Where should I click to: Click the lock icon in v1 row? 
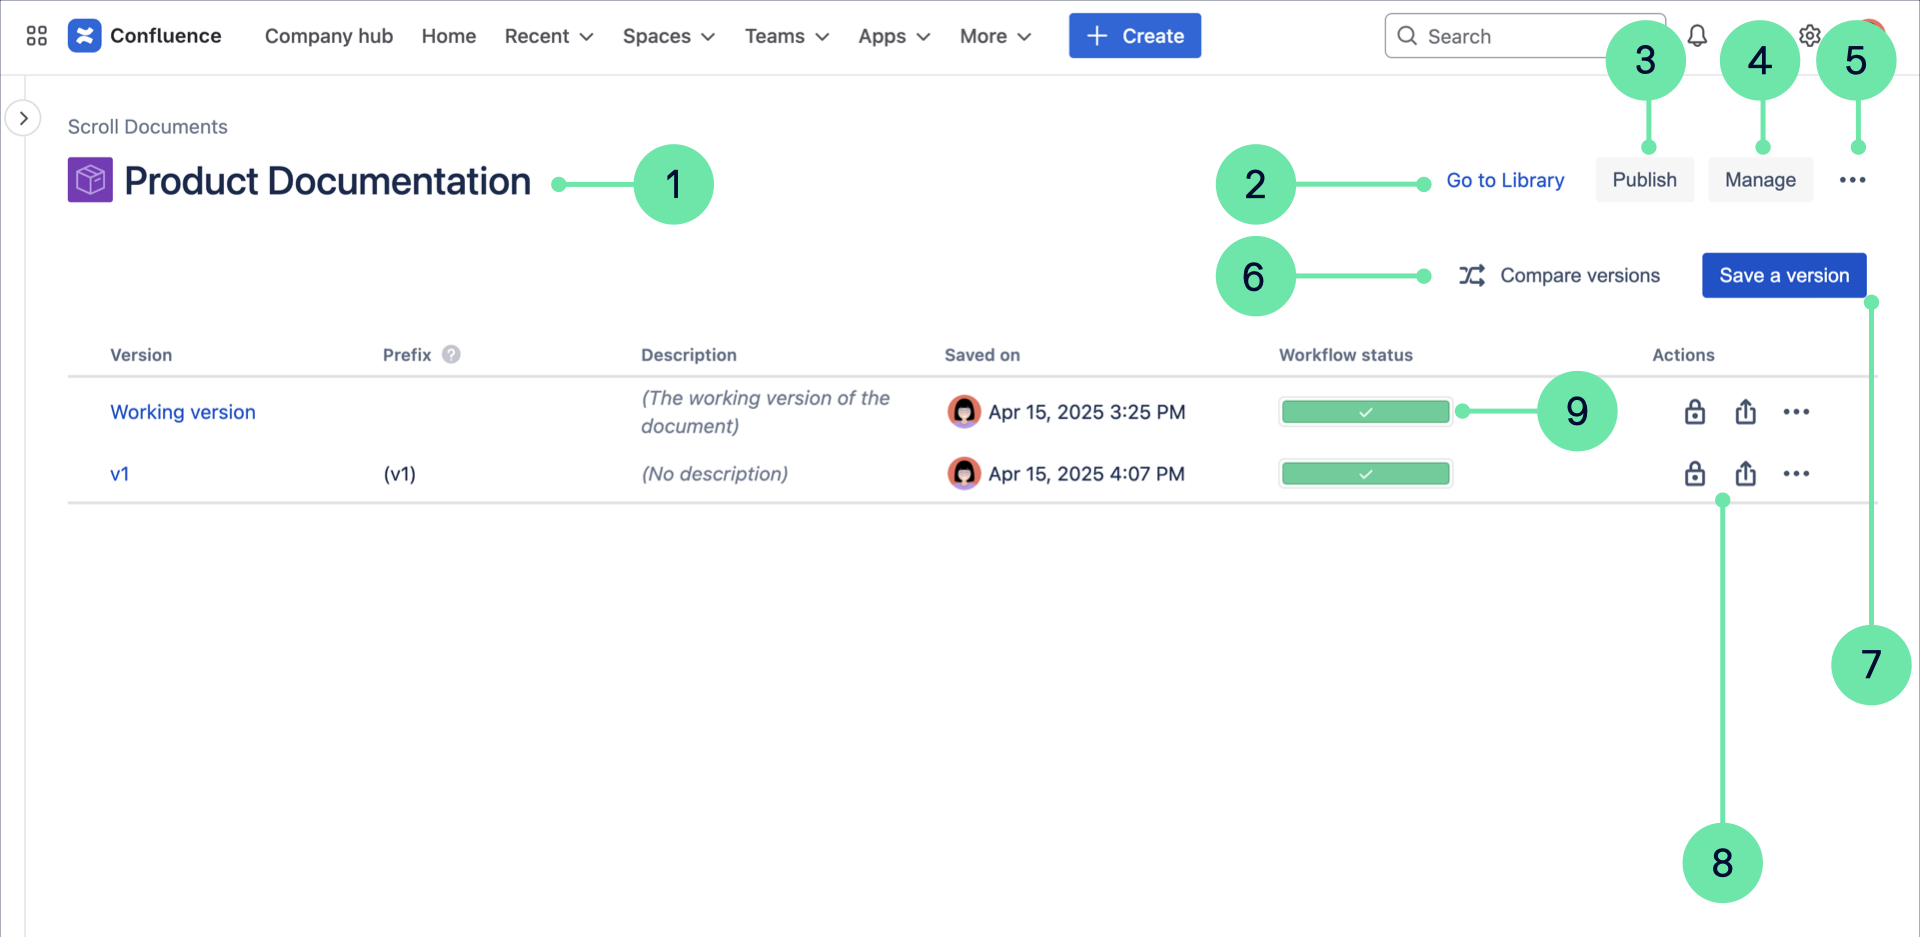[1694, 474]
